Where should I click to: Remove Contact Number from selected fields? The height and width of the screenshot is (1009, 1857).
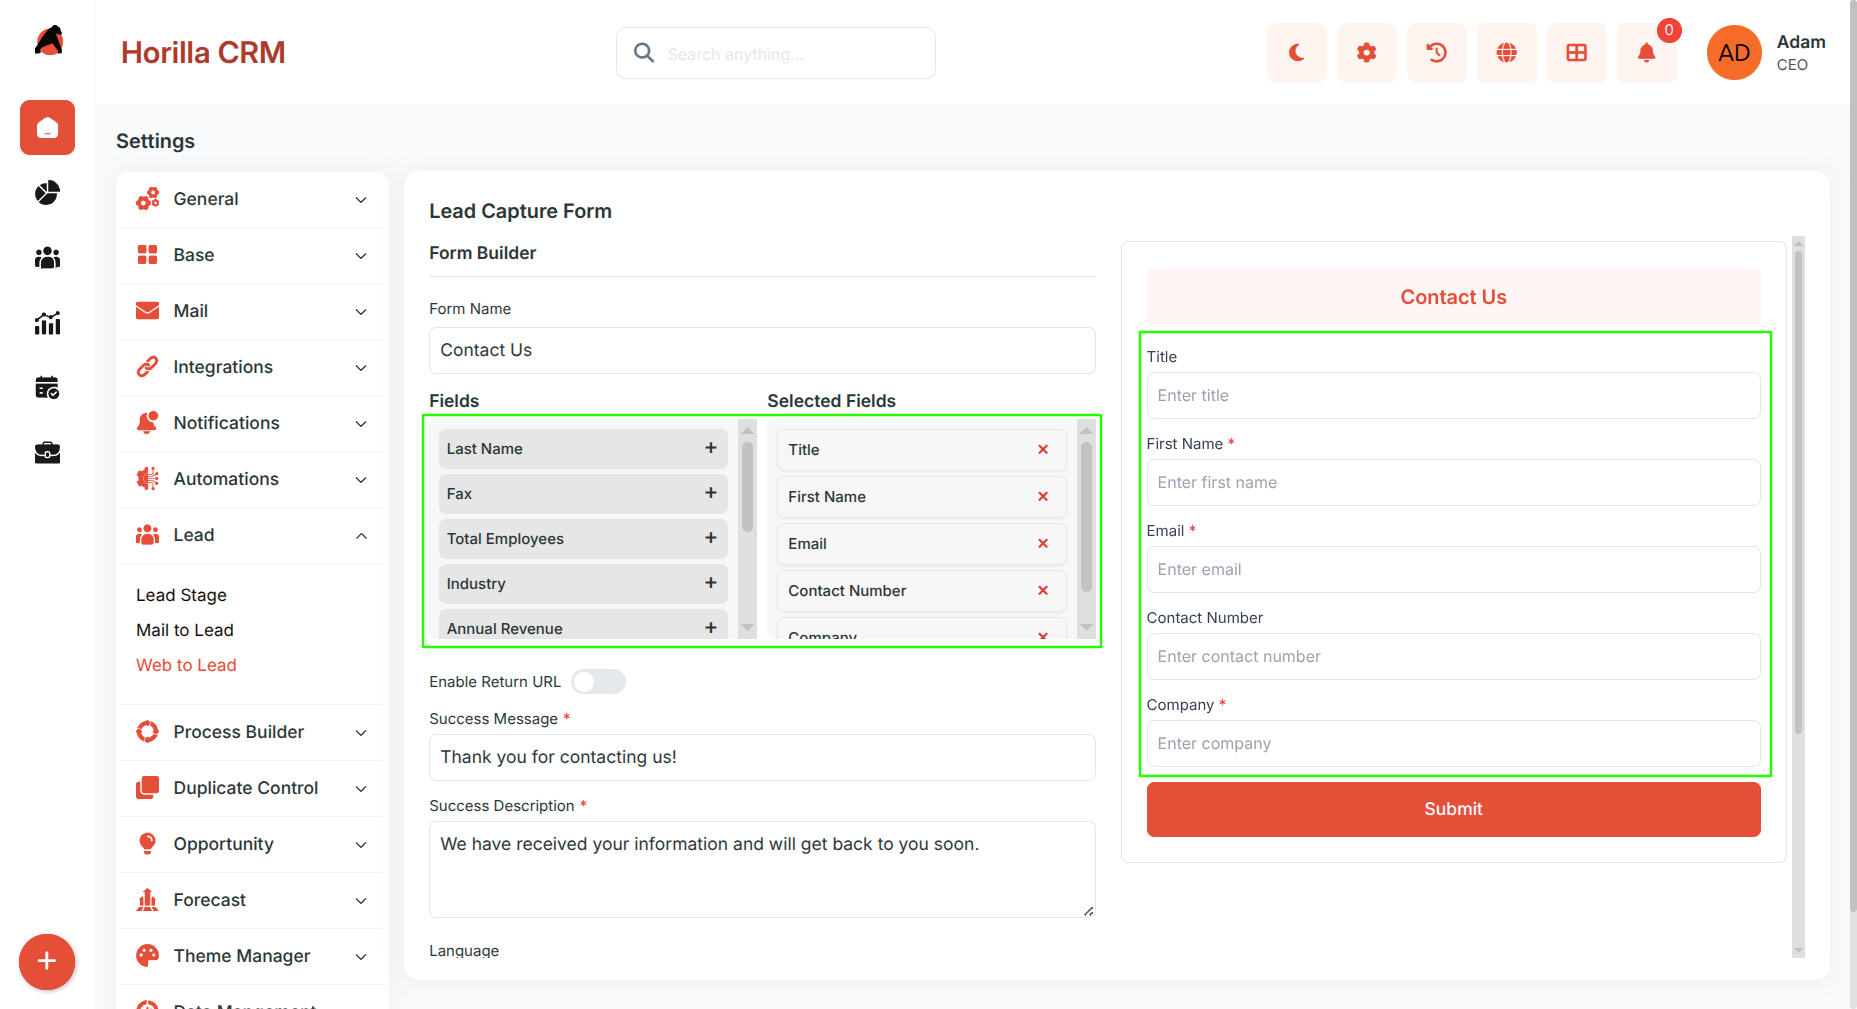click(1043, 591)
